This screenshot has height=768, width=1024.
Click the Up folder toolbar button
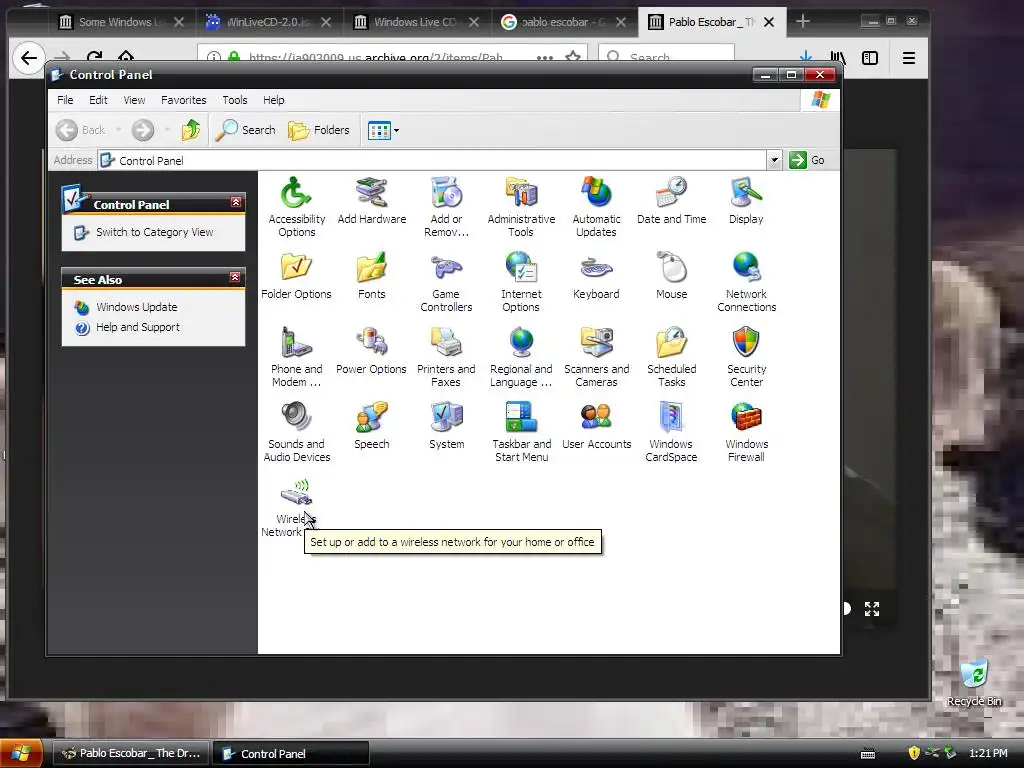191,130
